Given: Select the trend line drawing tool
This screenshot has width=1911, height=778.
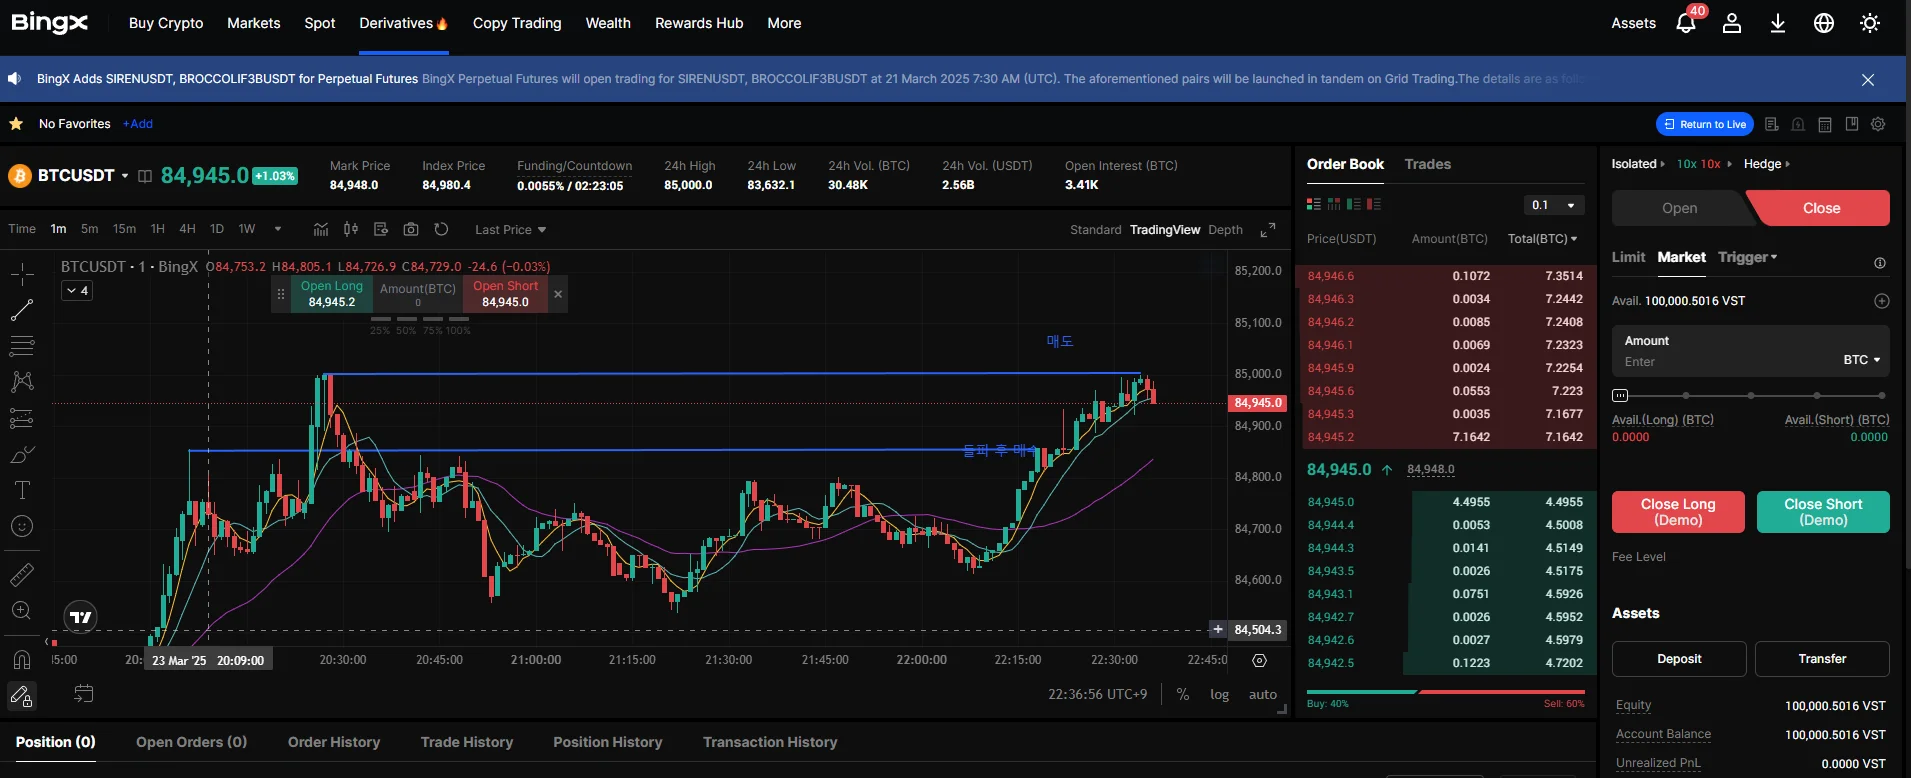Looking at the screenshot, I should 22,310.
